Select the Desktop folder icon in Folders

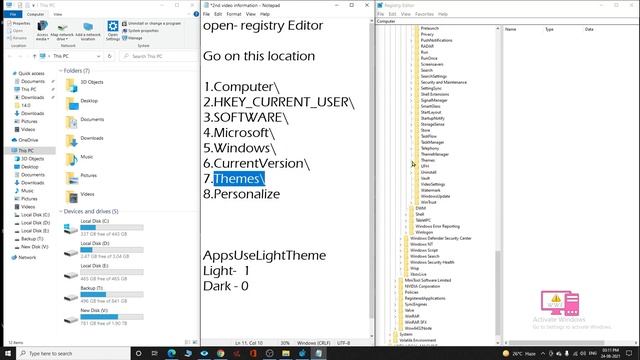tap(71, 104)
